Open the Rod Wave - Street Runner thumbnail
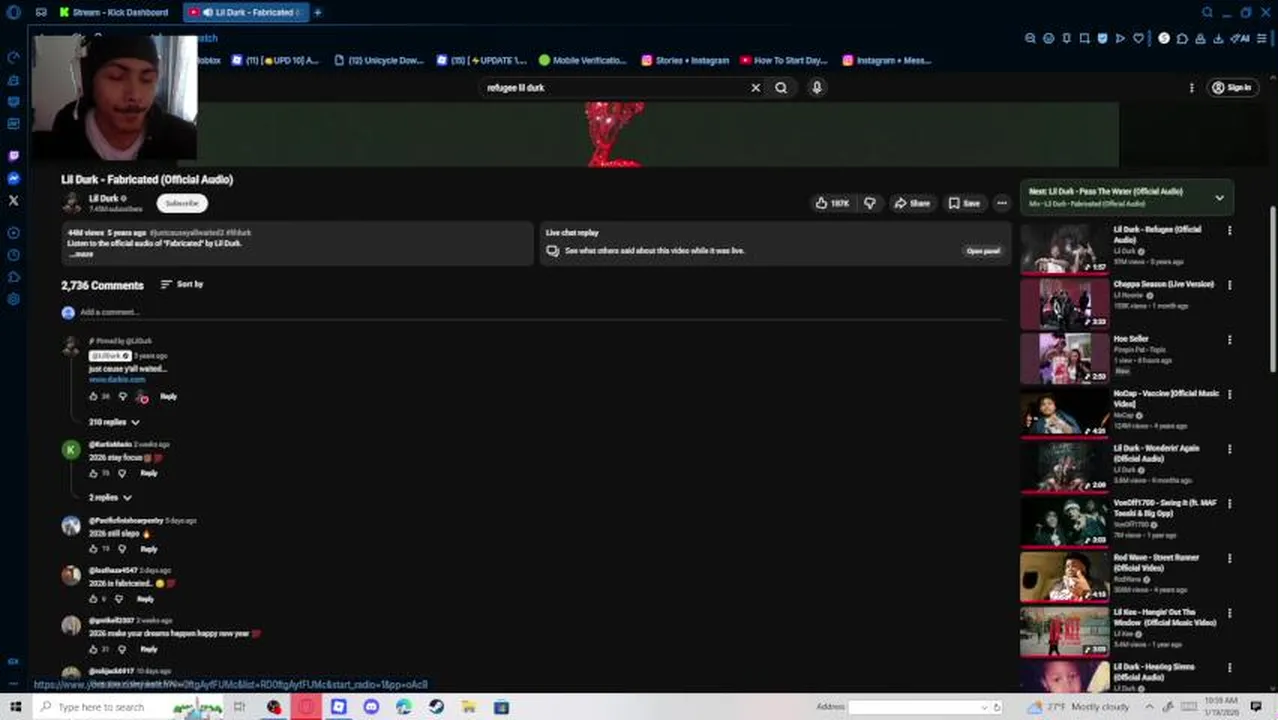This screenshot has width=1278, height=720. 1064,576
